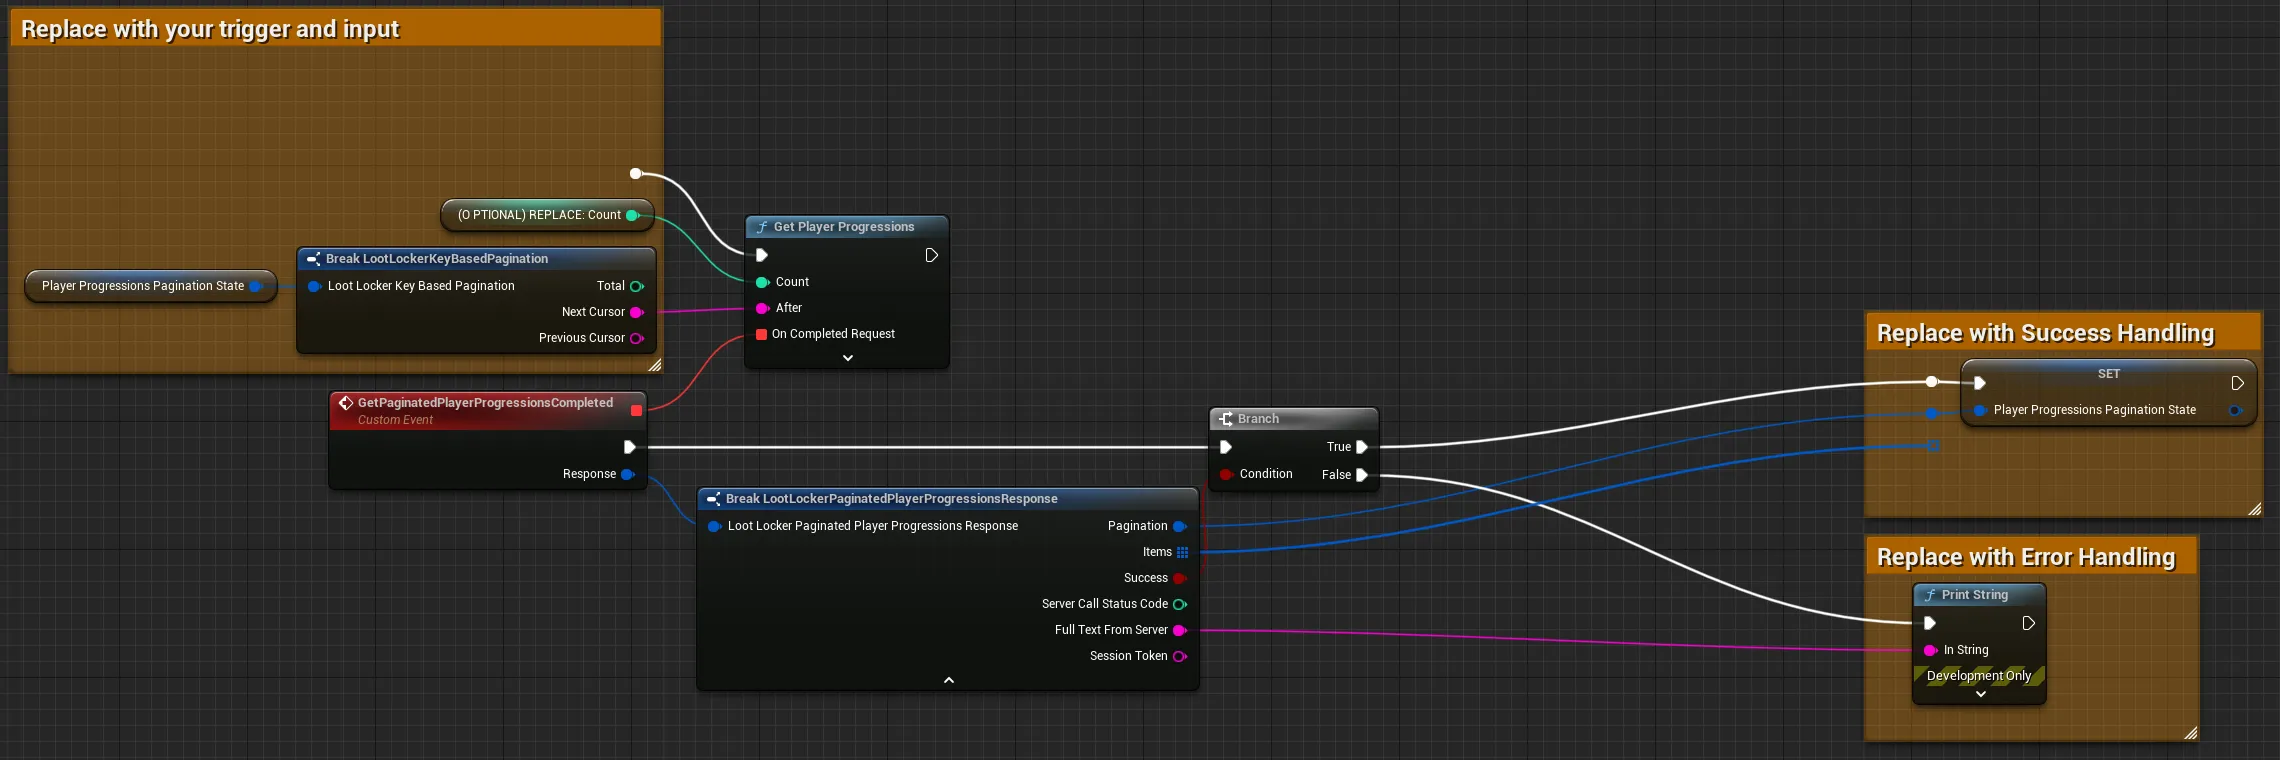The height and width of the screenshot is (760, 2280).
Task: Click the Full Text From Server output pin
Action: (x=1180, y=630)
